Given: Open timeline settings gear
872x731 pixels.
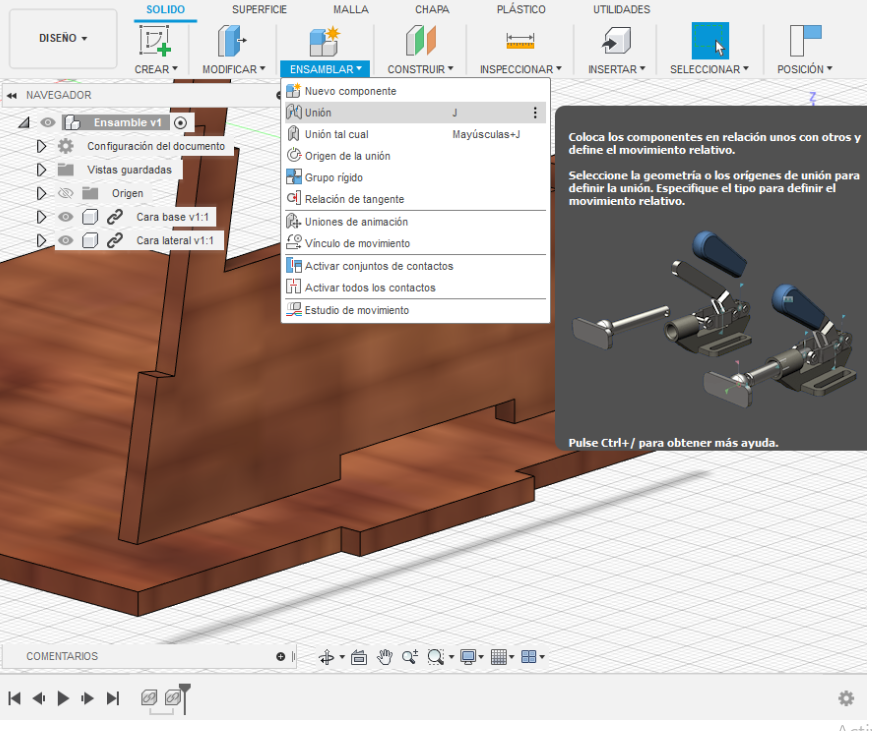Looking at the screenshot, I should (x=846, y=698).
